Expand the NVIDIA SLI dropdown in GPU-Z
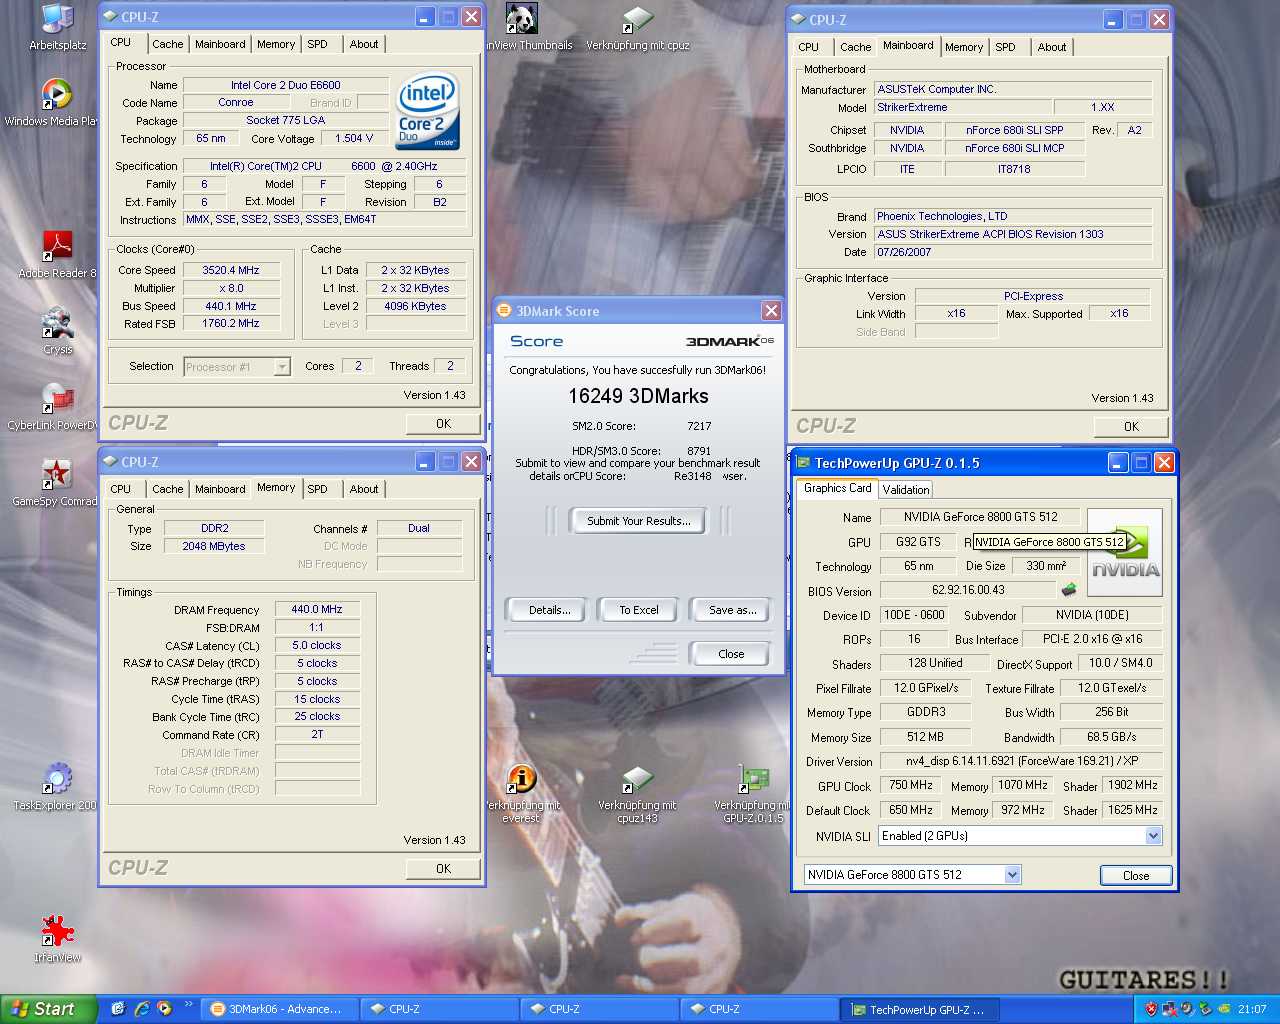This screenshot has width=1280, height=1024. (x=1154, y=836)
